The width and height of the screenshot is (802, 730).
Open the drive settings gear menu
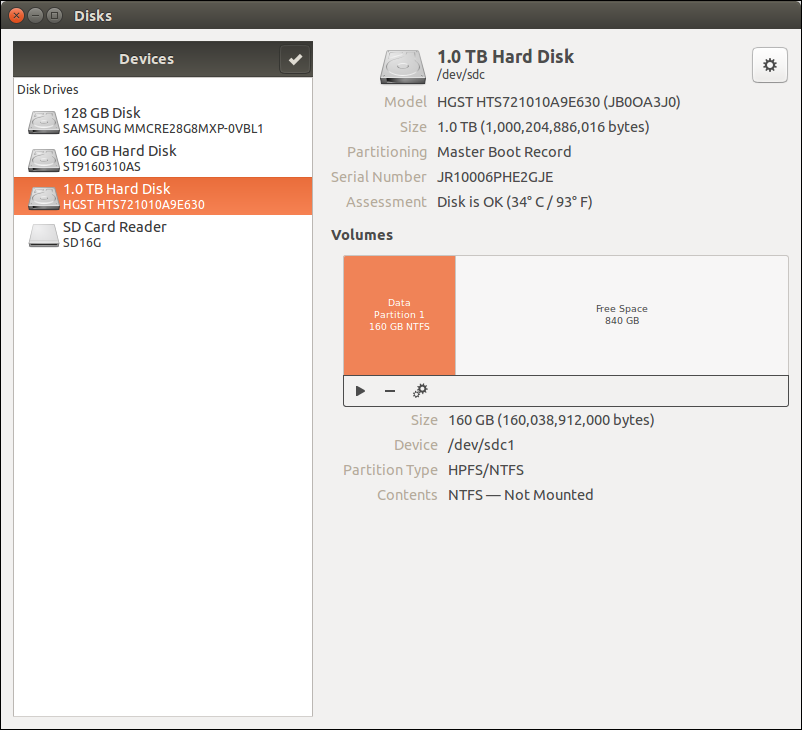point(769,64)
